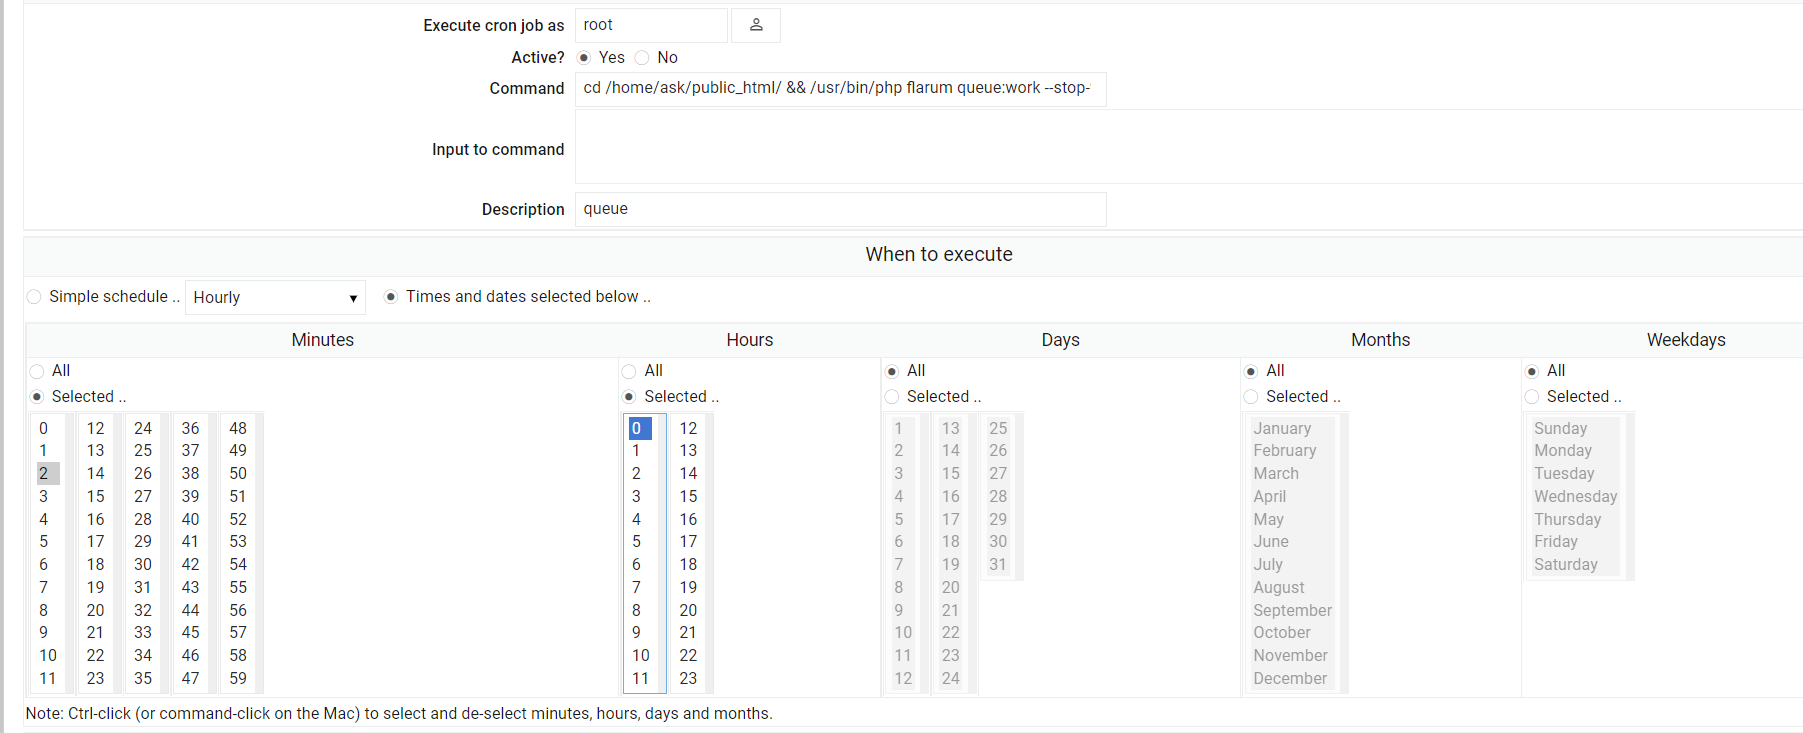Choose Times and dates selected below
This screenshot has width=1803, height=733.
pos(391,297)
